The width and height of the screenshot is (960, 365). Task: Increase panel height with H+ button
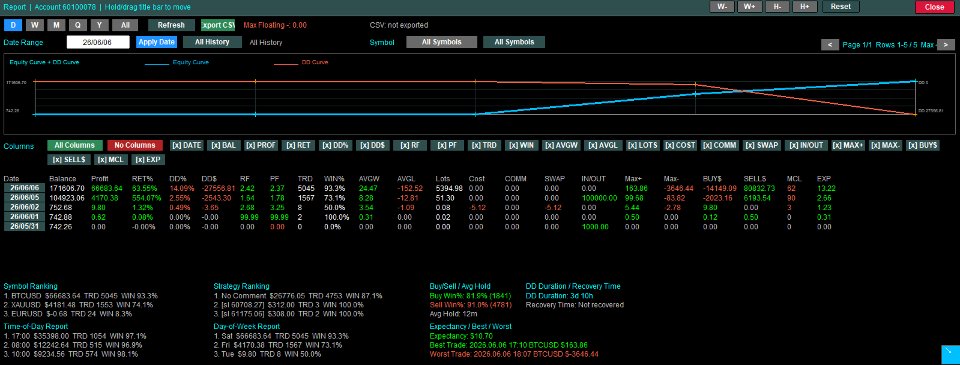pyautogui.click(x=804, y=7)
